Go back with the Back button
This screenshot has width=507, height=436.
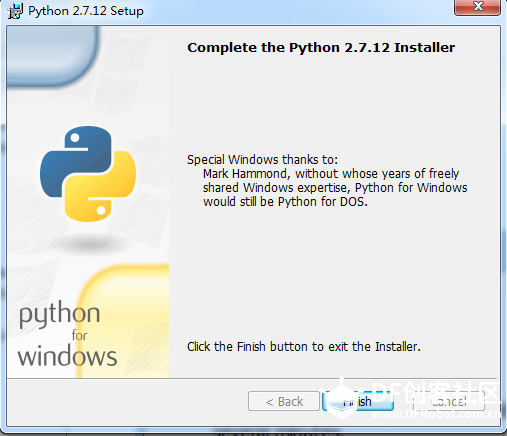[x=284, y=401]
